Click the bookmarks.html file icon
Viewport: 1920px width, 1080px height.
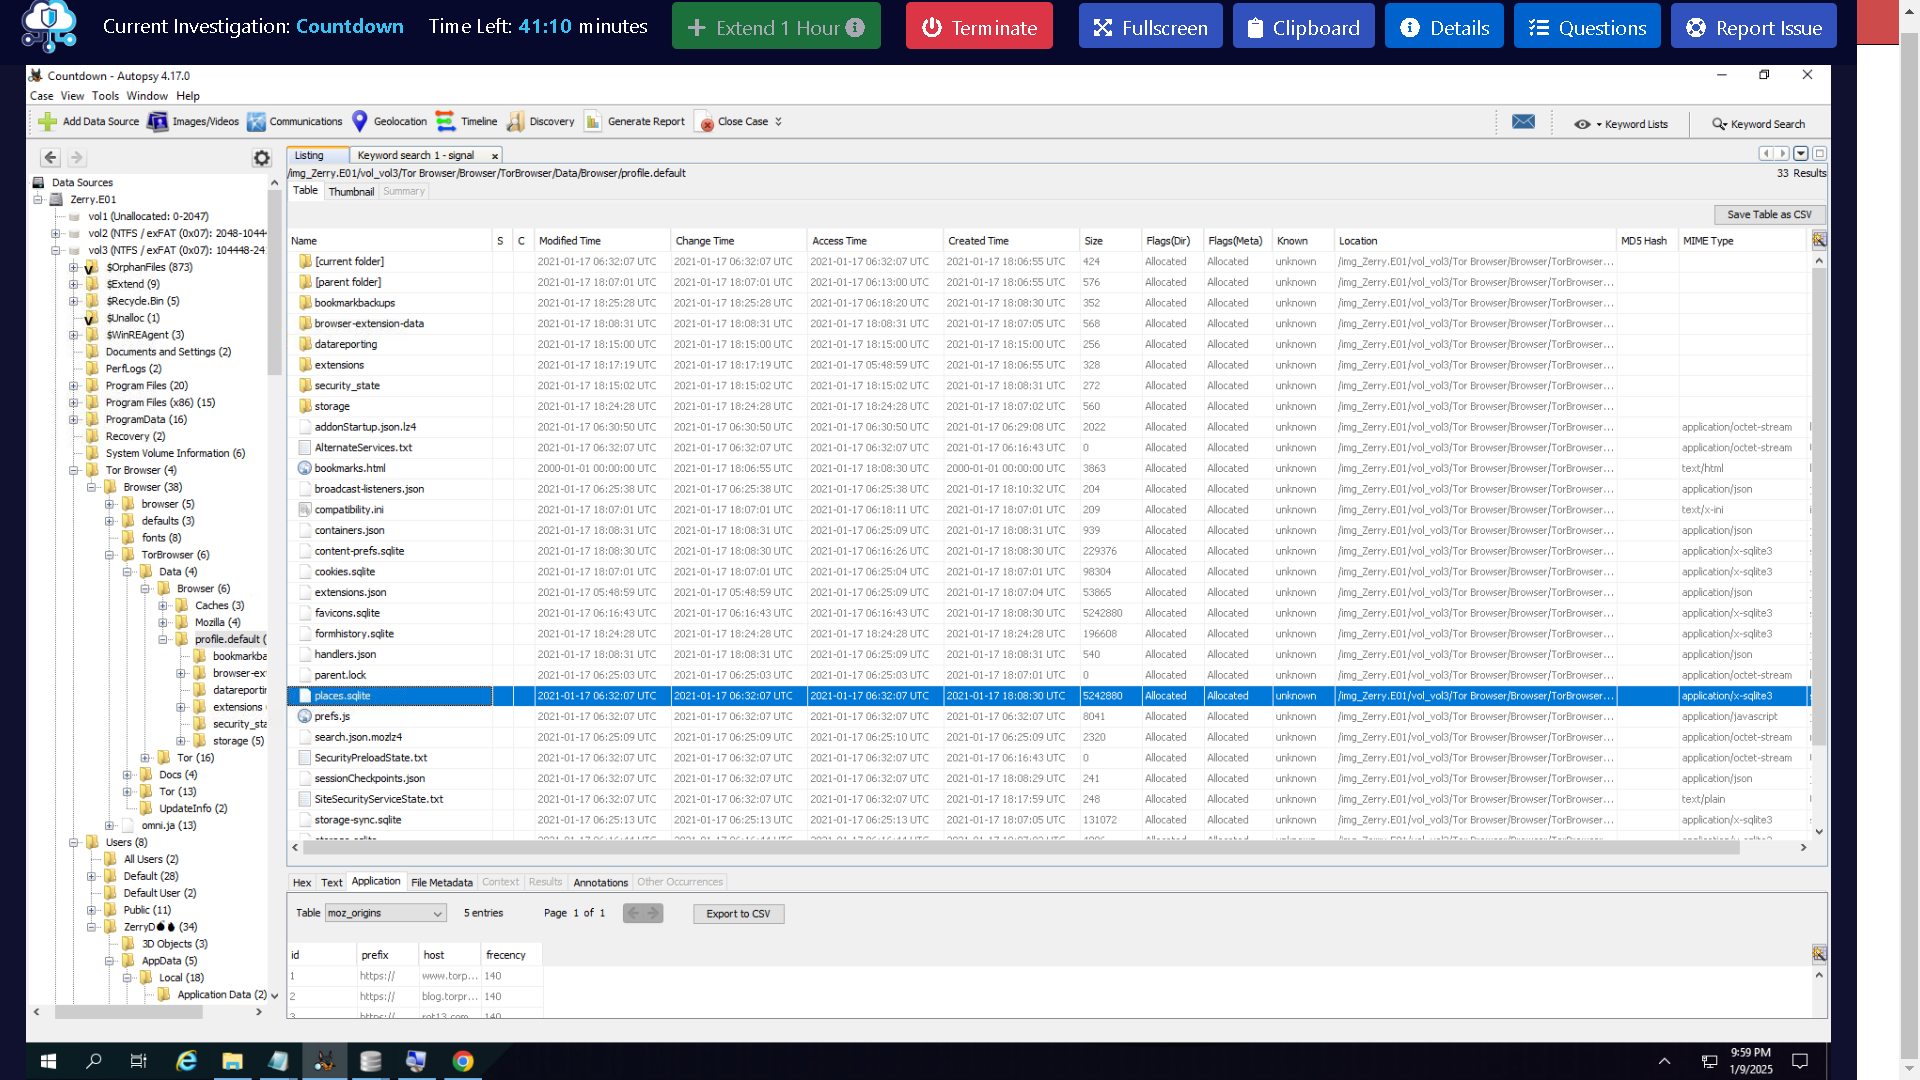pos(305,468)
